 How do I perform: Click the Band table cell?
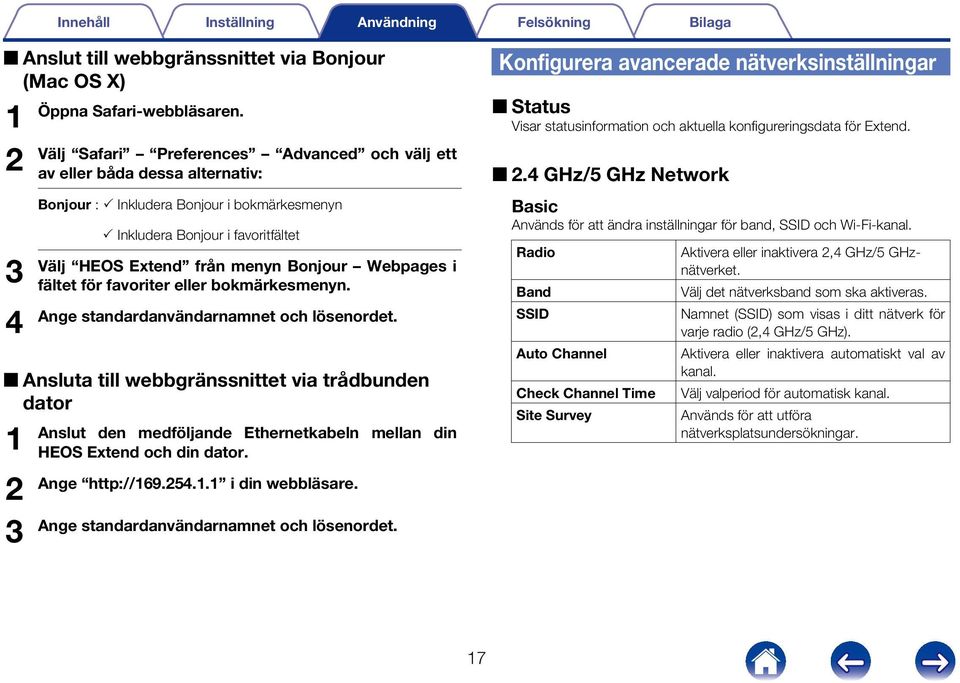pos(594,292)
